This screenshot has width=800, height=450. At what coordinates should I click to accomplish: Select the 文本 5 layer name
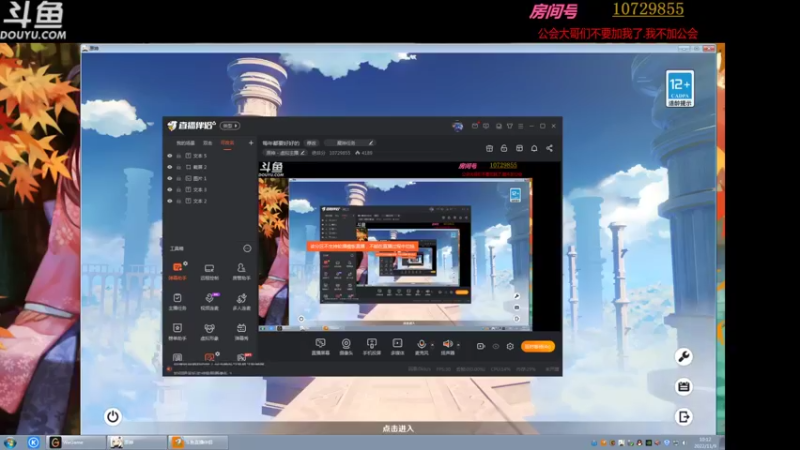200,156
